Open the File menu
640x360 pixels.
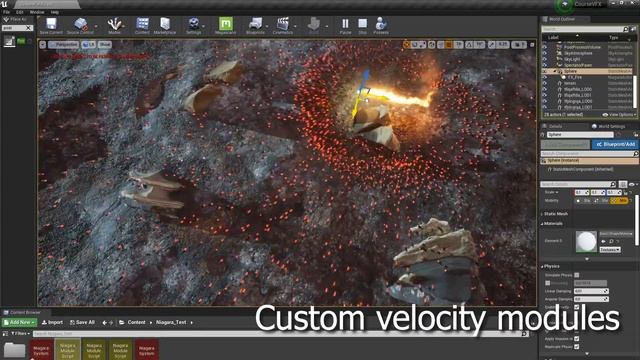(x=7, y=12)
